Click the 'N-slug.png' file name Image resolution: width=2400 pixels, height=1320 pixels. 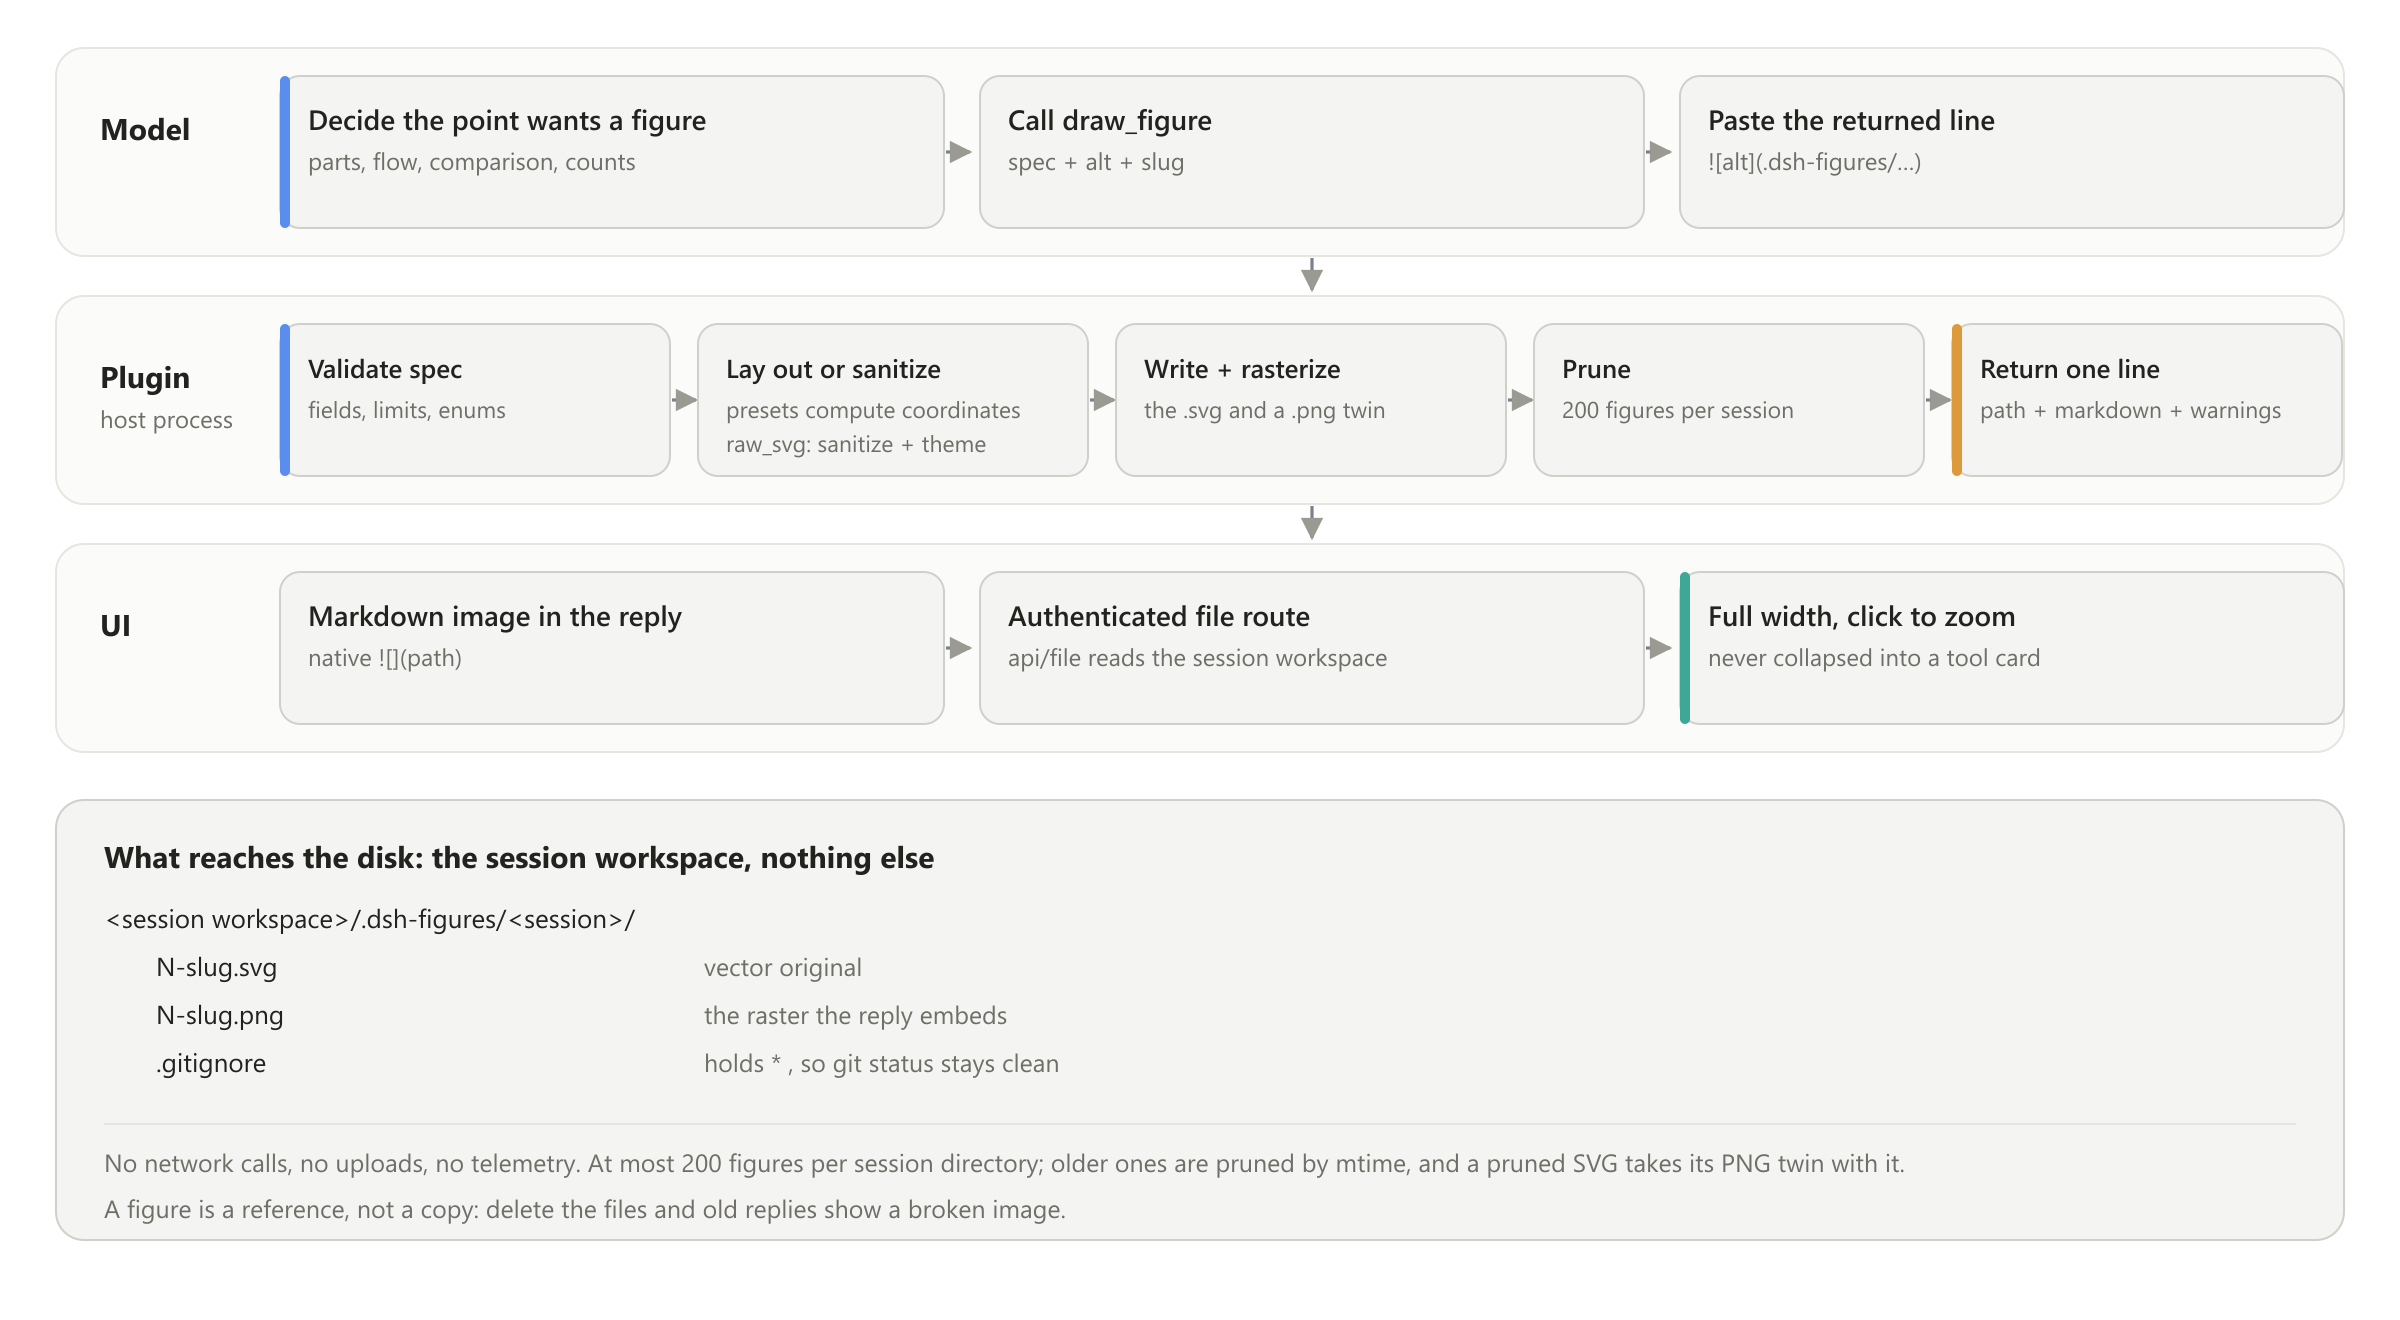point(220,1015)
